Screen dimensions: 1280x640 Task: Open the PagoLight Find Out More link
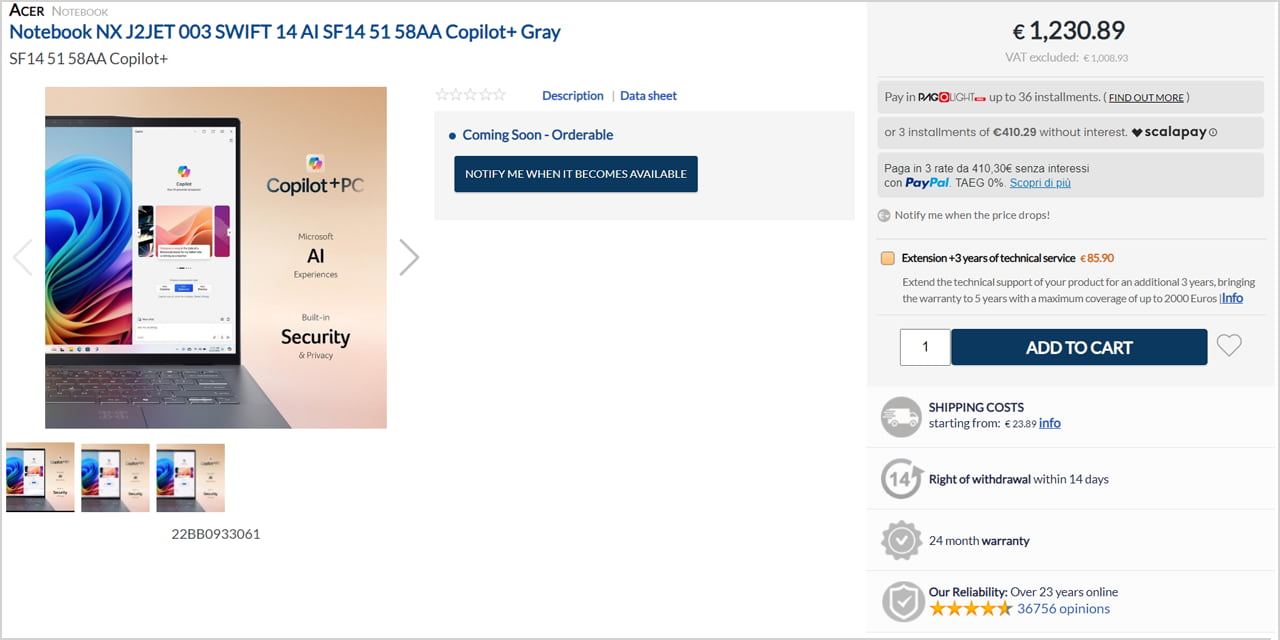[1146, 98]
